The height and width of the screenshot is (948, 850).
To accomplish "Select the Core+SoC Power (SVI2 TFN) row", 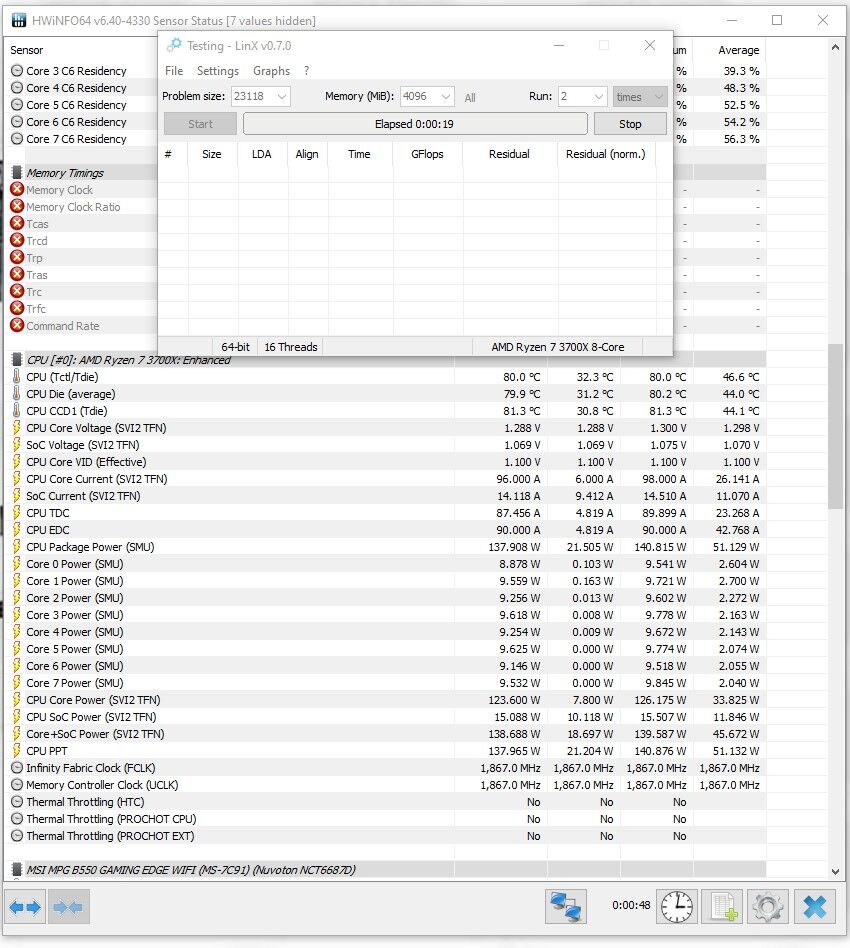I will (385, 733).
